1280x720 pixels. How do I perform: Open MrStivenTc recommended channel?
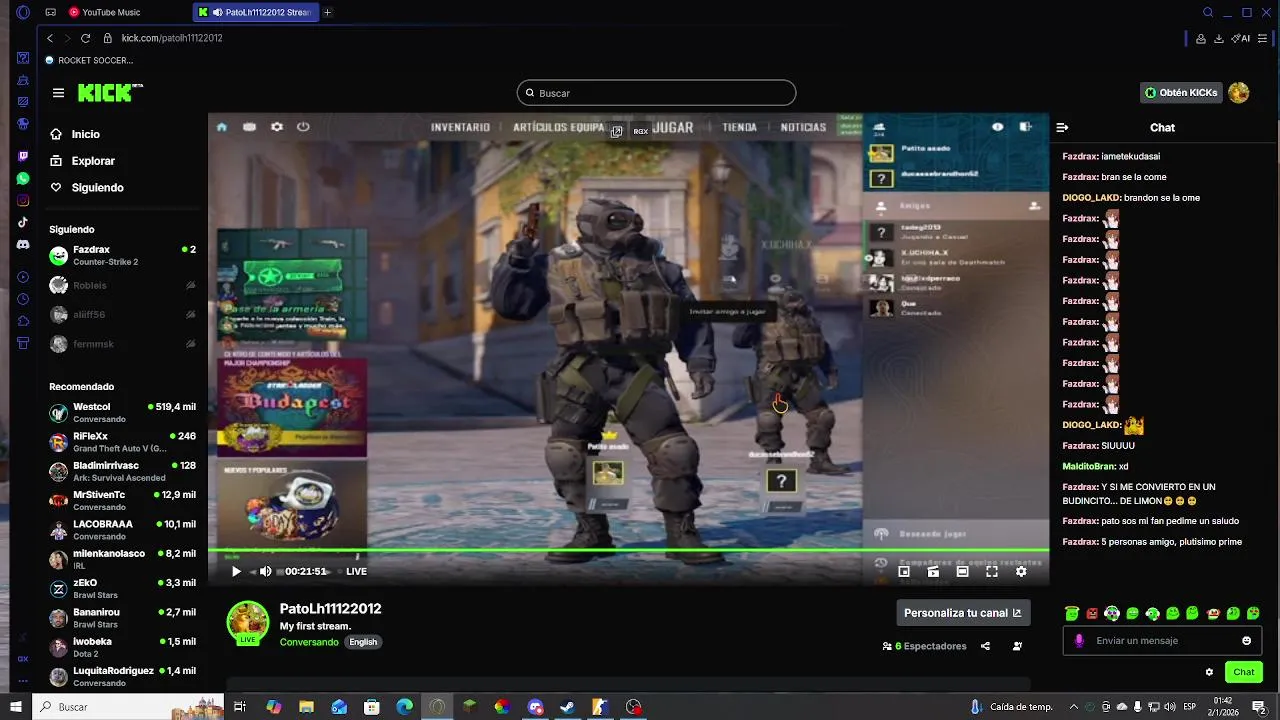122,501
